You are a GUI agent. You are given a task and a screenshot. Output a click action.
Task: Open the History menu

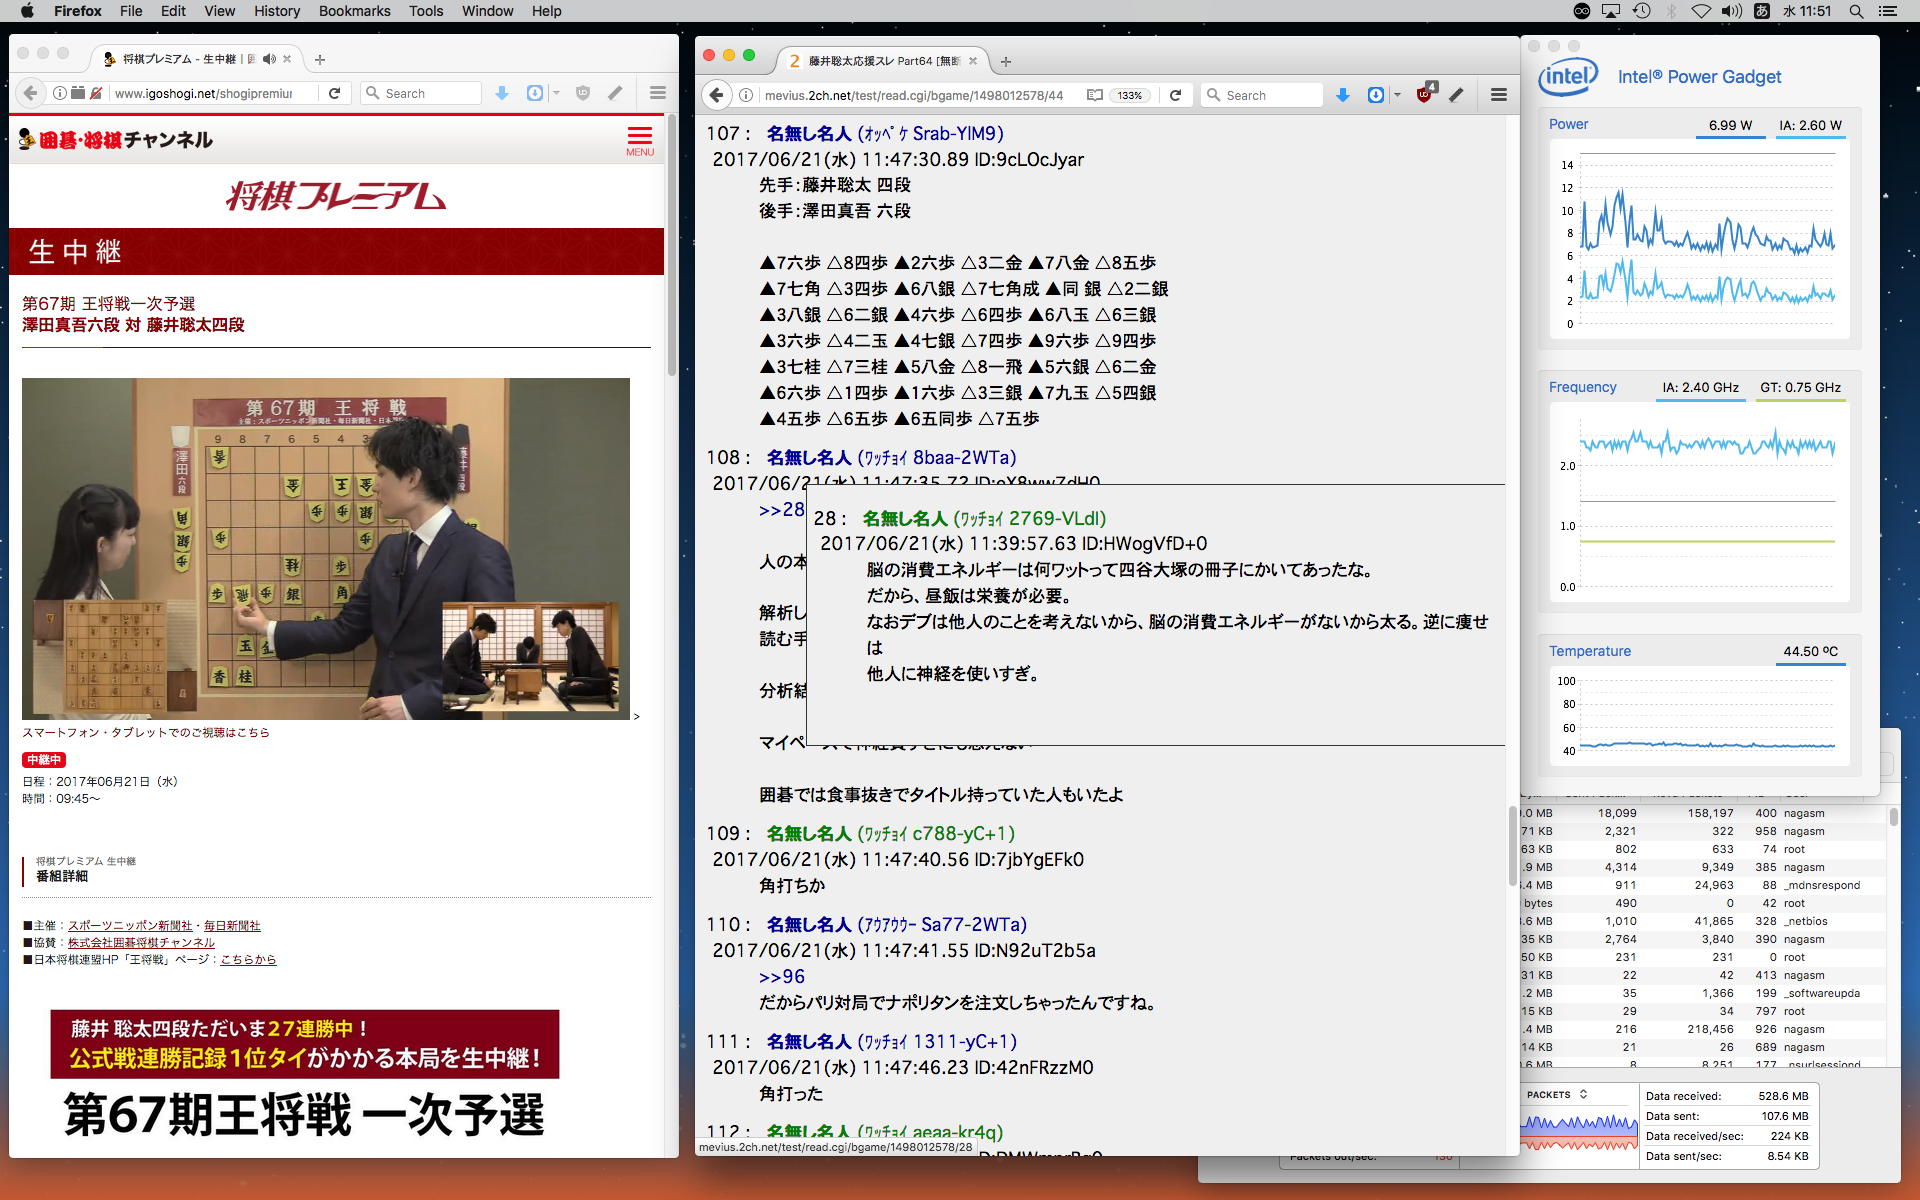pyautogui.click(x=276, y=11)
